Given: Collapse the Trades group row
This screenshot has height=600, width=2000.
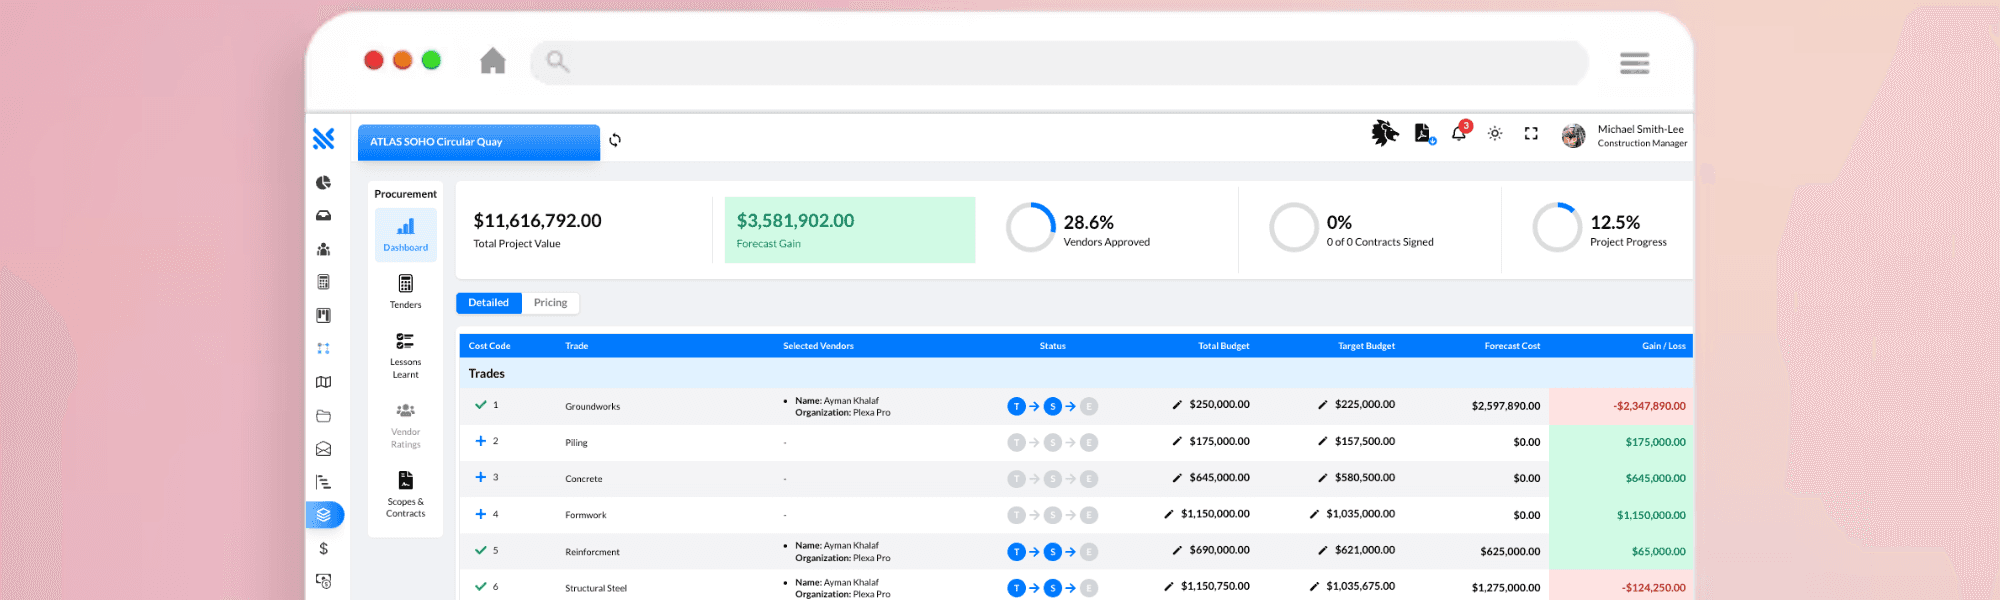Looking at the screenshot, I should point(1076,373).
